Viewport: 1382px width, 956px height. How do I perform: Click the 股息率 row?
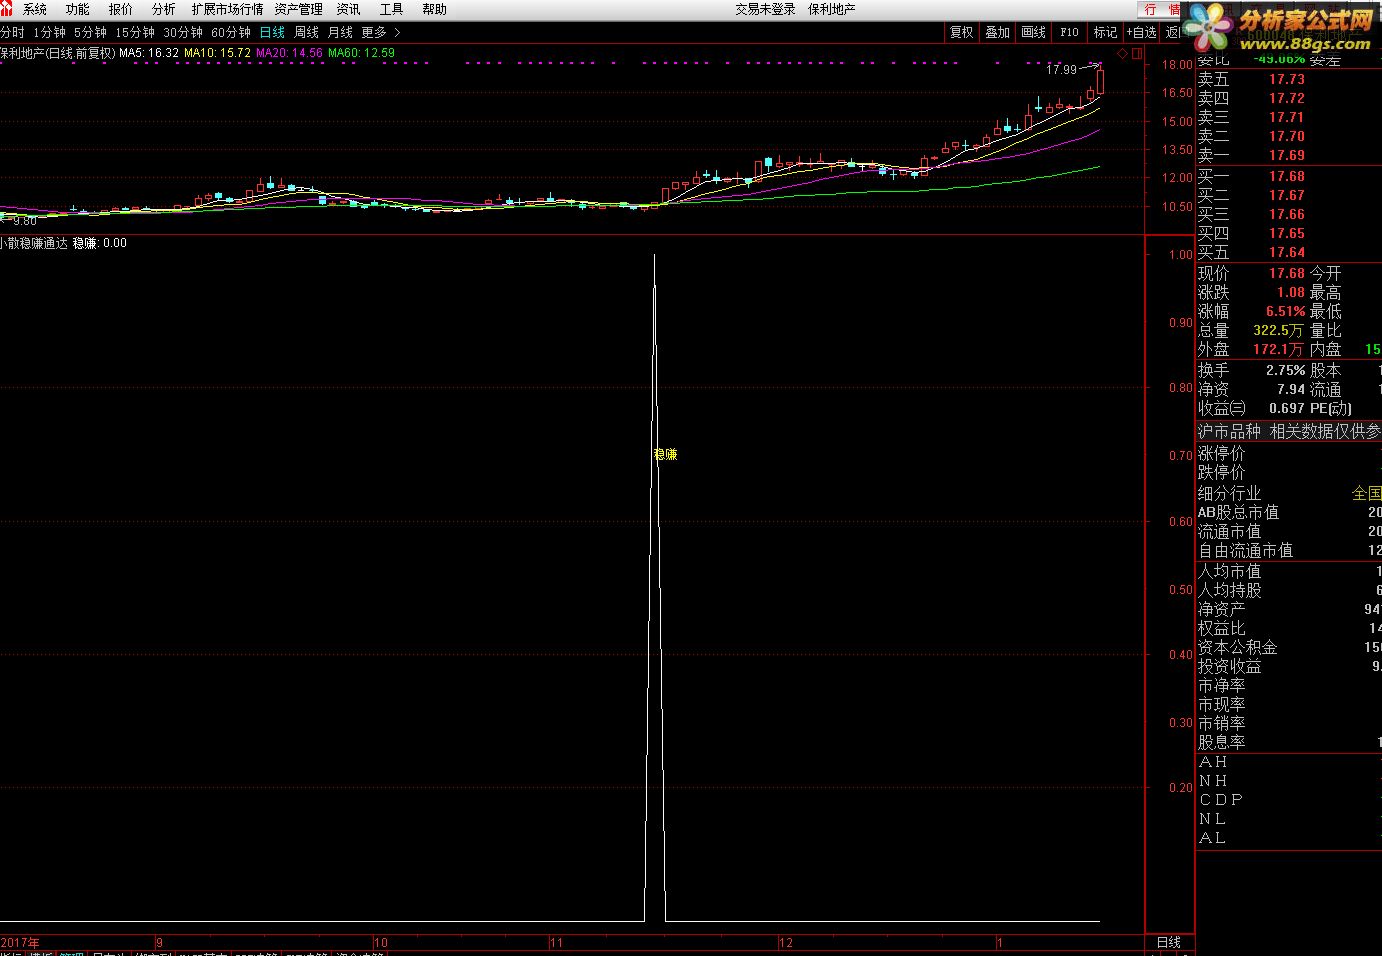1289,742
